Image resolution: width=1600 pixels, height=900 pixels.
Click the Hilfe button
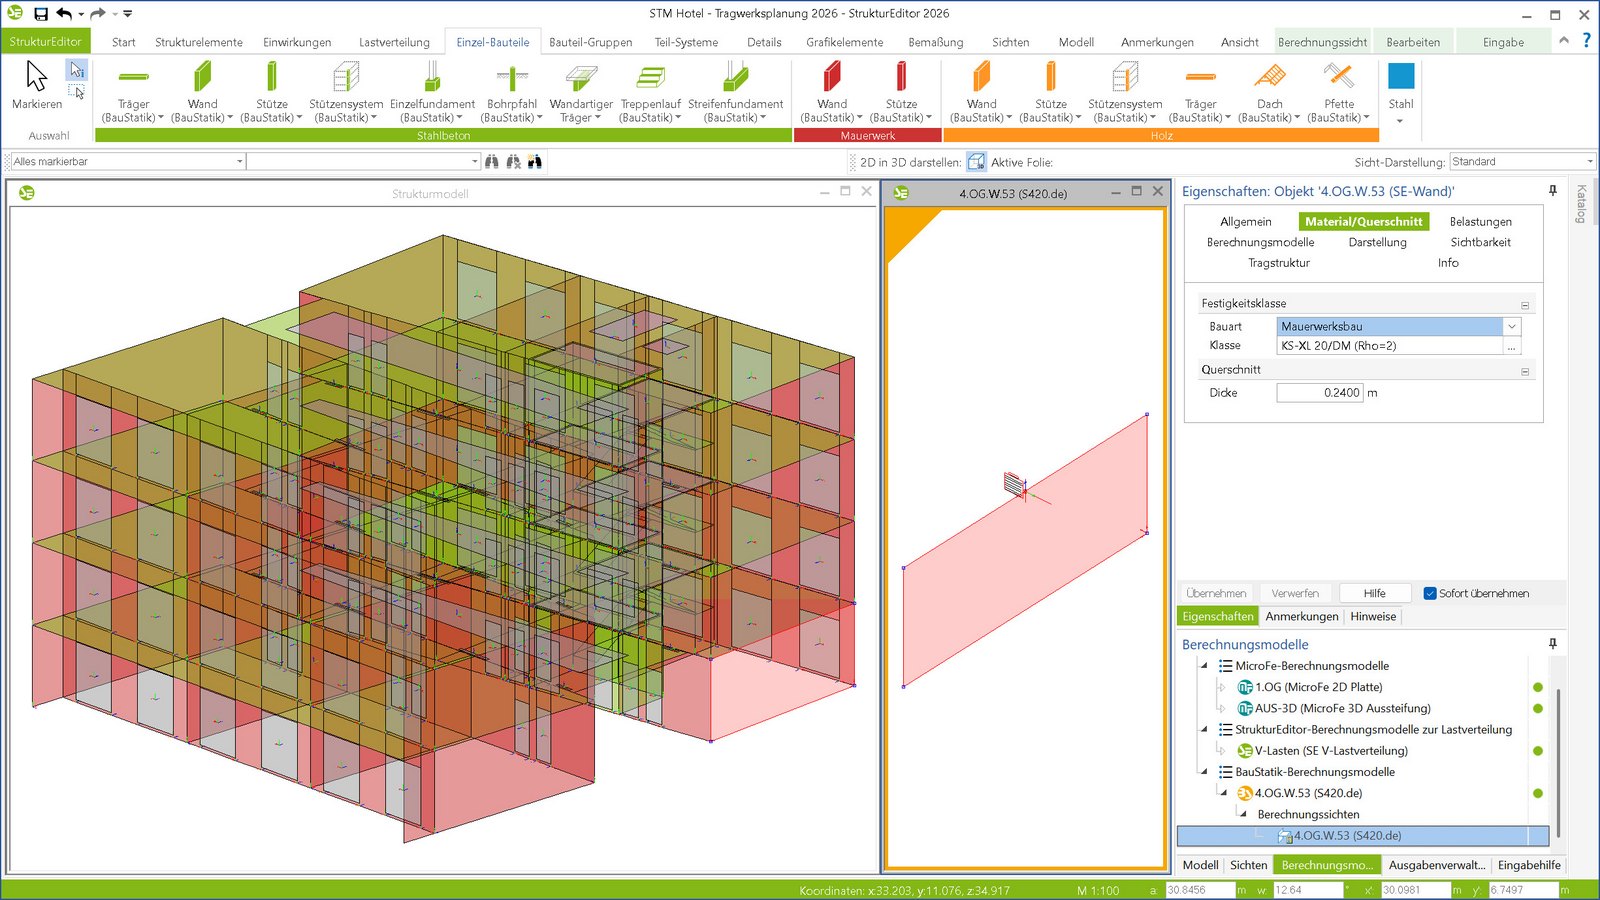tap(1374, 593)
